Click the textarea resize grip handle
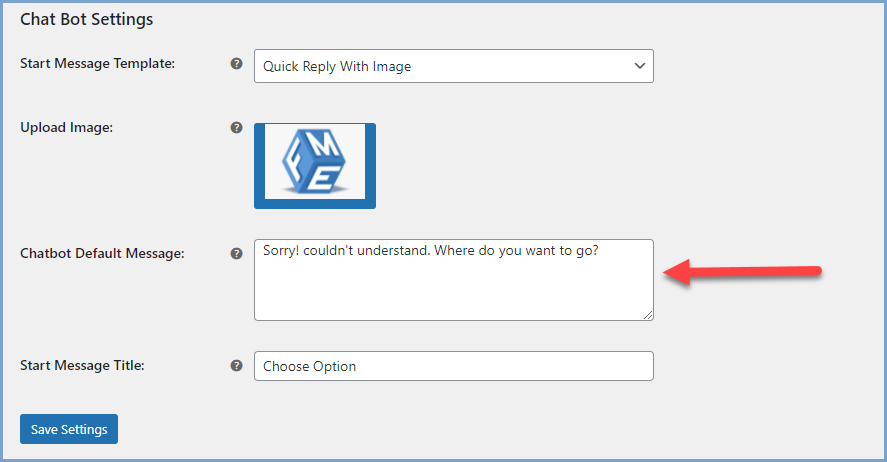The image size is (887, 462). [648, 315]
